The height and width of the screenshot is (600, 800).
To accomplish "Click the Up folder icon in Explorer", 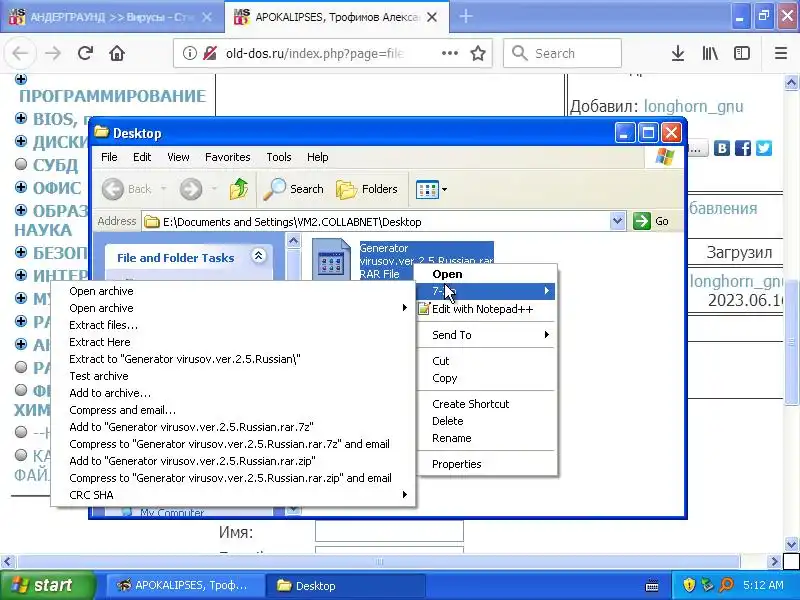I will 238,189.
